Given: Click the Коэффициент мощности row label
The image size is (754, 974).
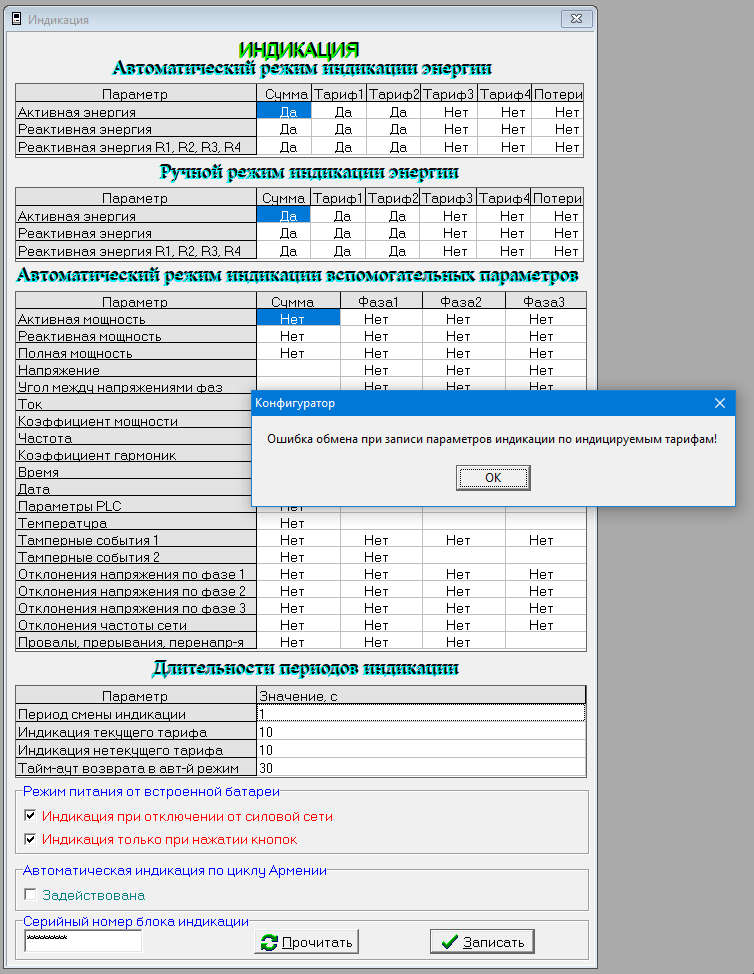Looking at the screenshot, I should pyautogui.click(x=136, y=421).
